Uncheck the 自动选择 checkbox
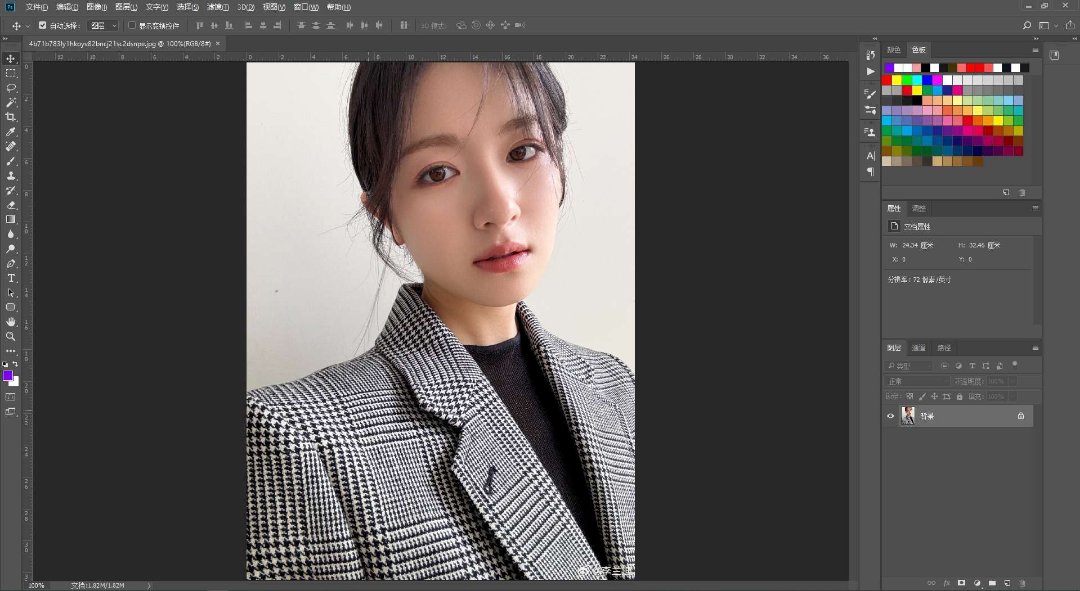Screen dimensions: 1080x591 tap(42, 25)
